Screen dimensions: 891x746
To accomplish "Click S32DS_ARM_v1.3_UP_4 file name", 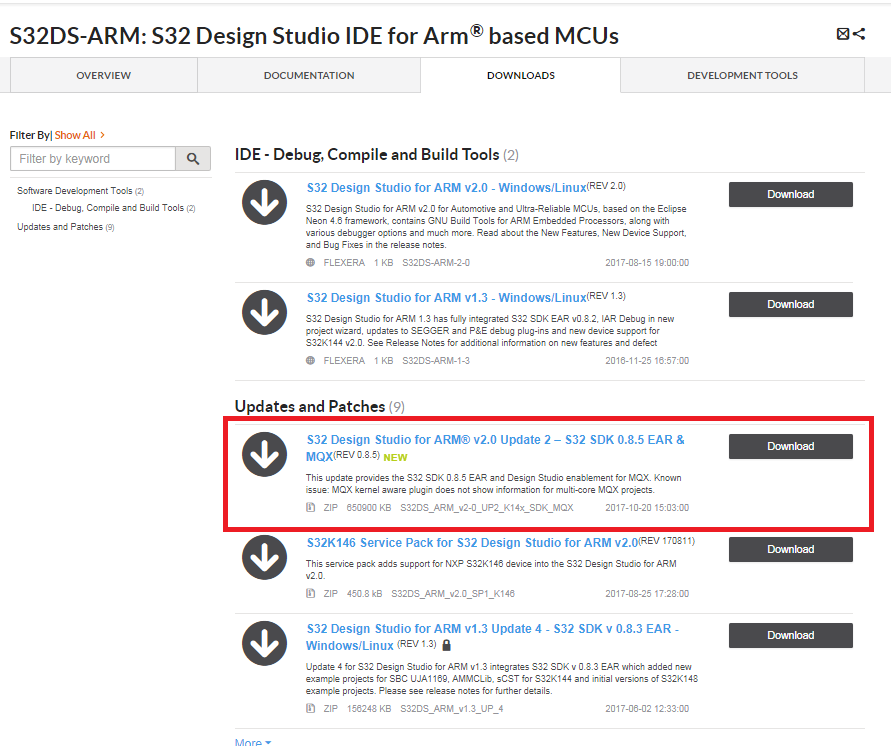I will point(452,709).
